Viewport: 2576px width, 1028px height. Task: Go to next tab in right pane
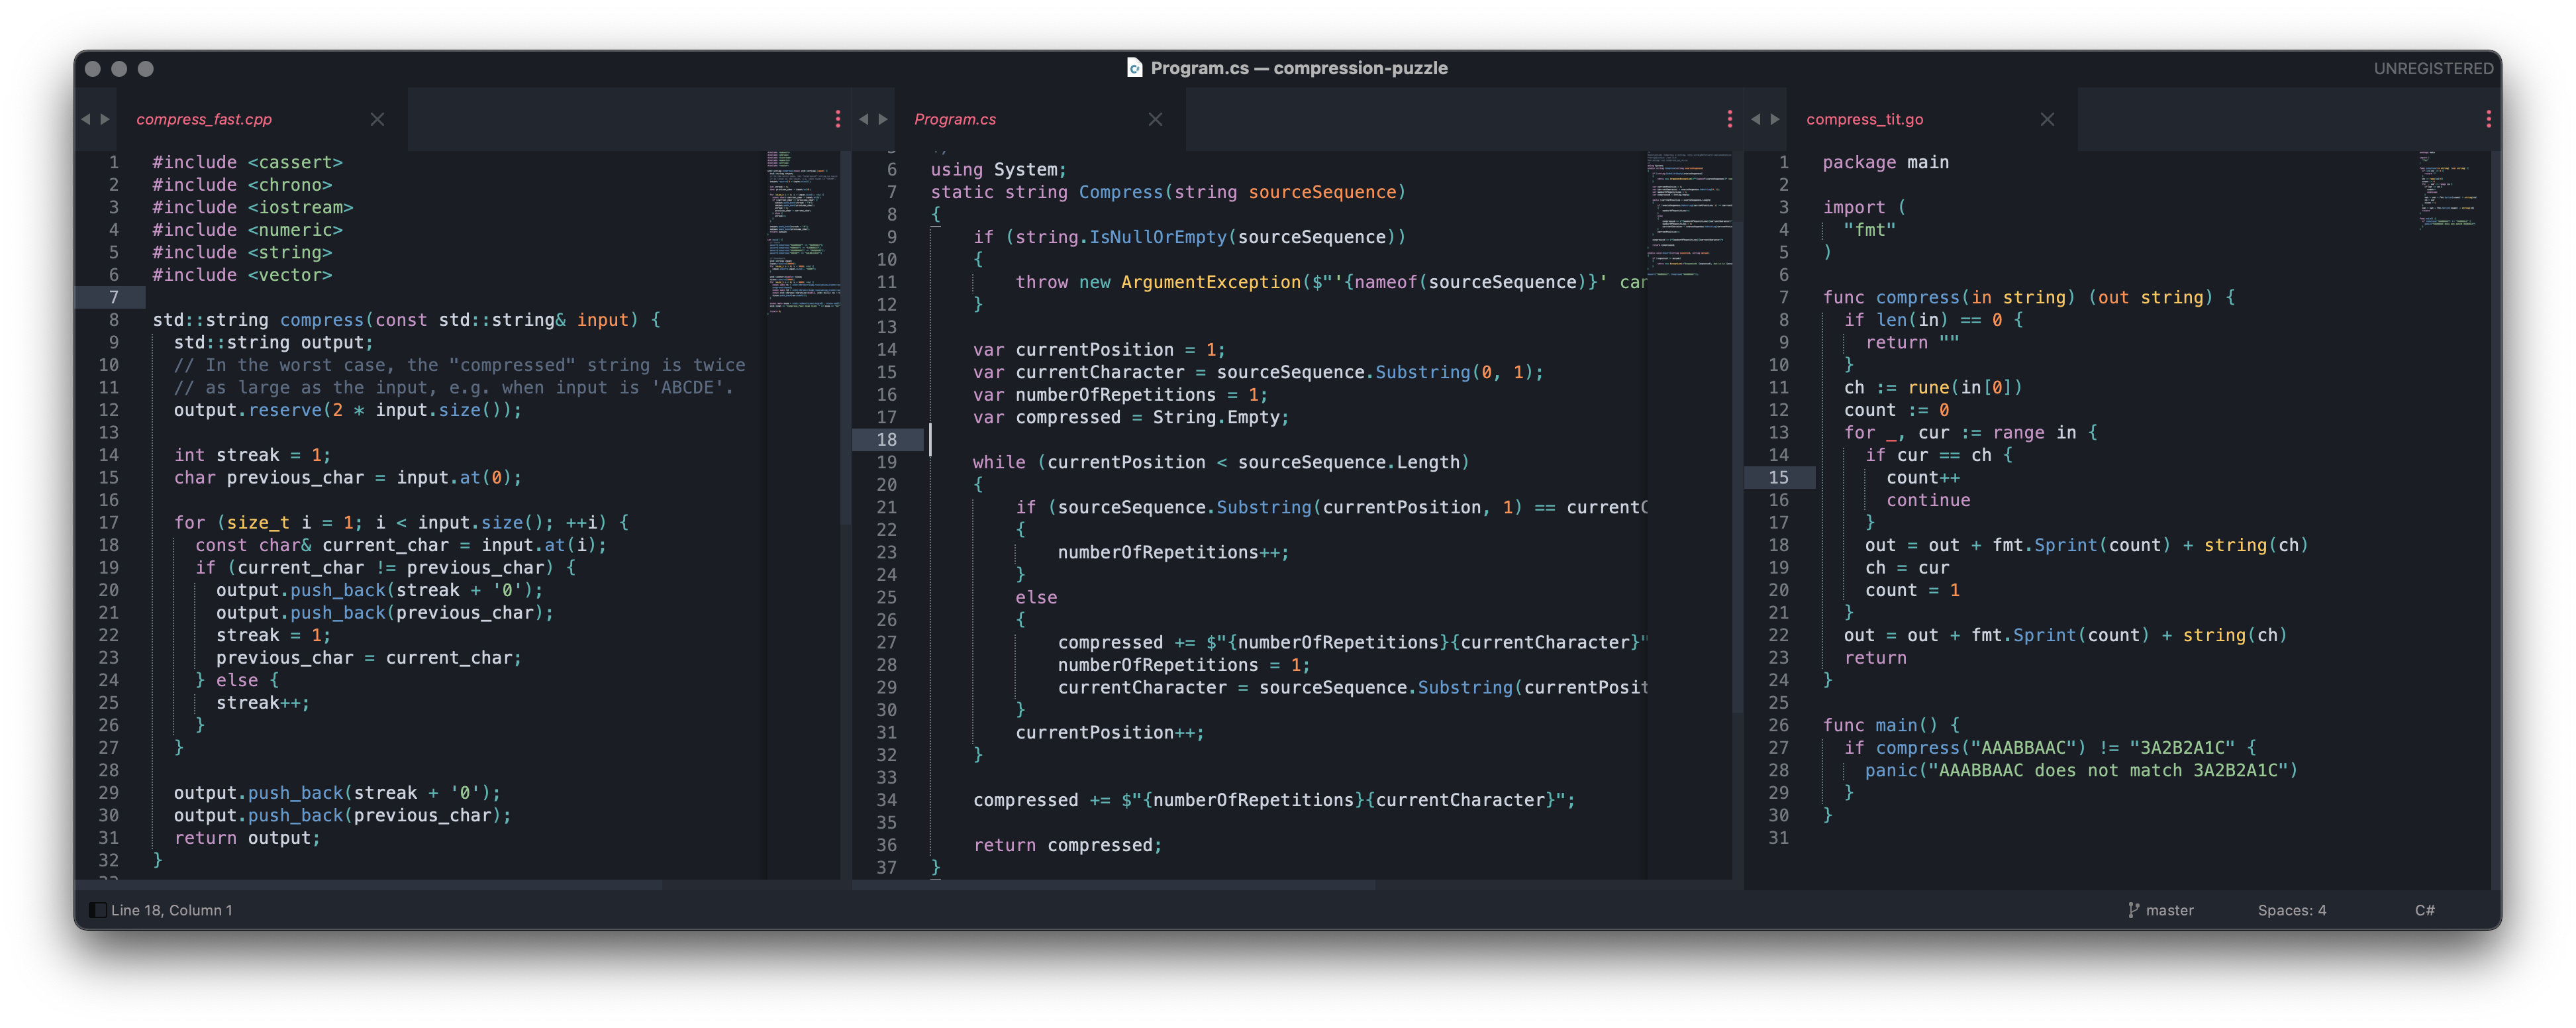pos(1775,119)
